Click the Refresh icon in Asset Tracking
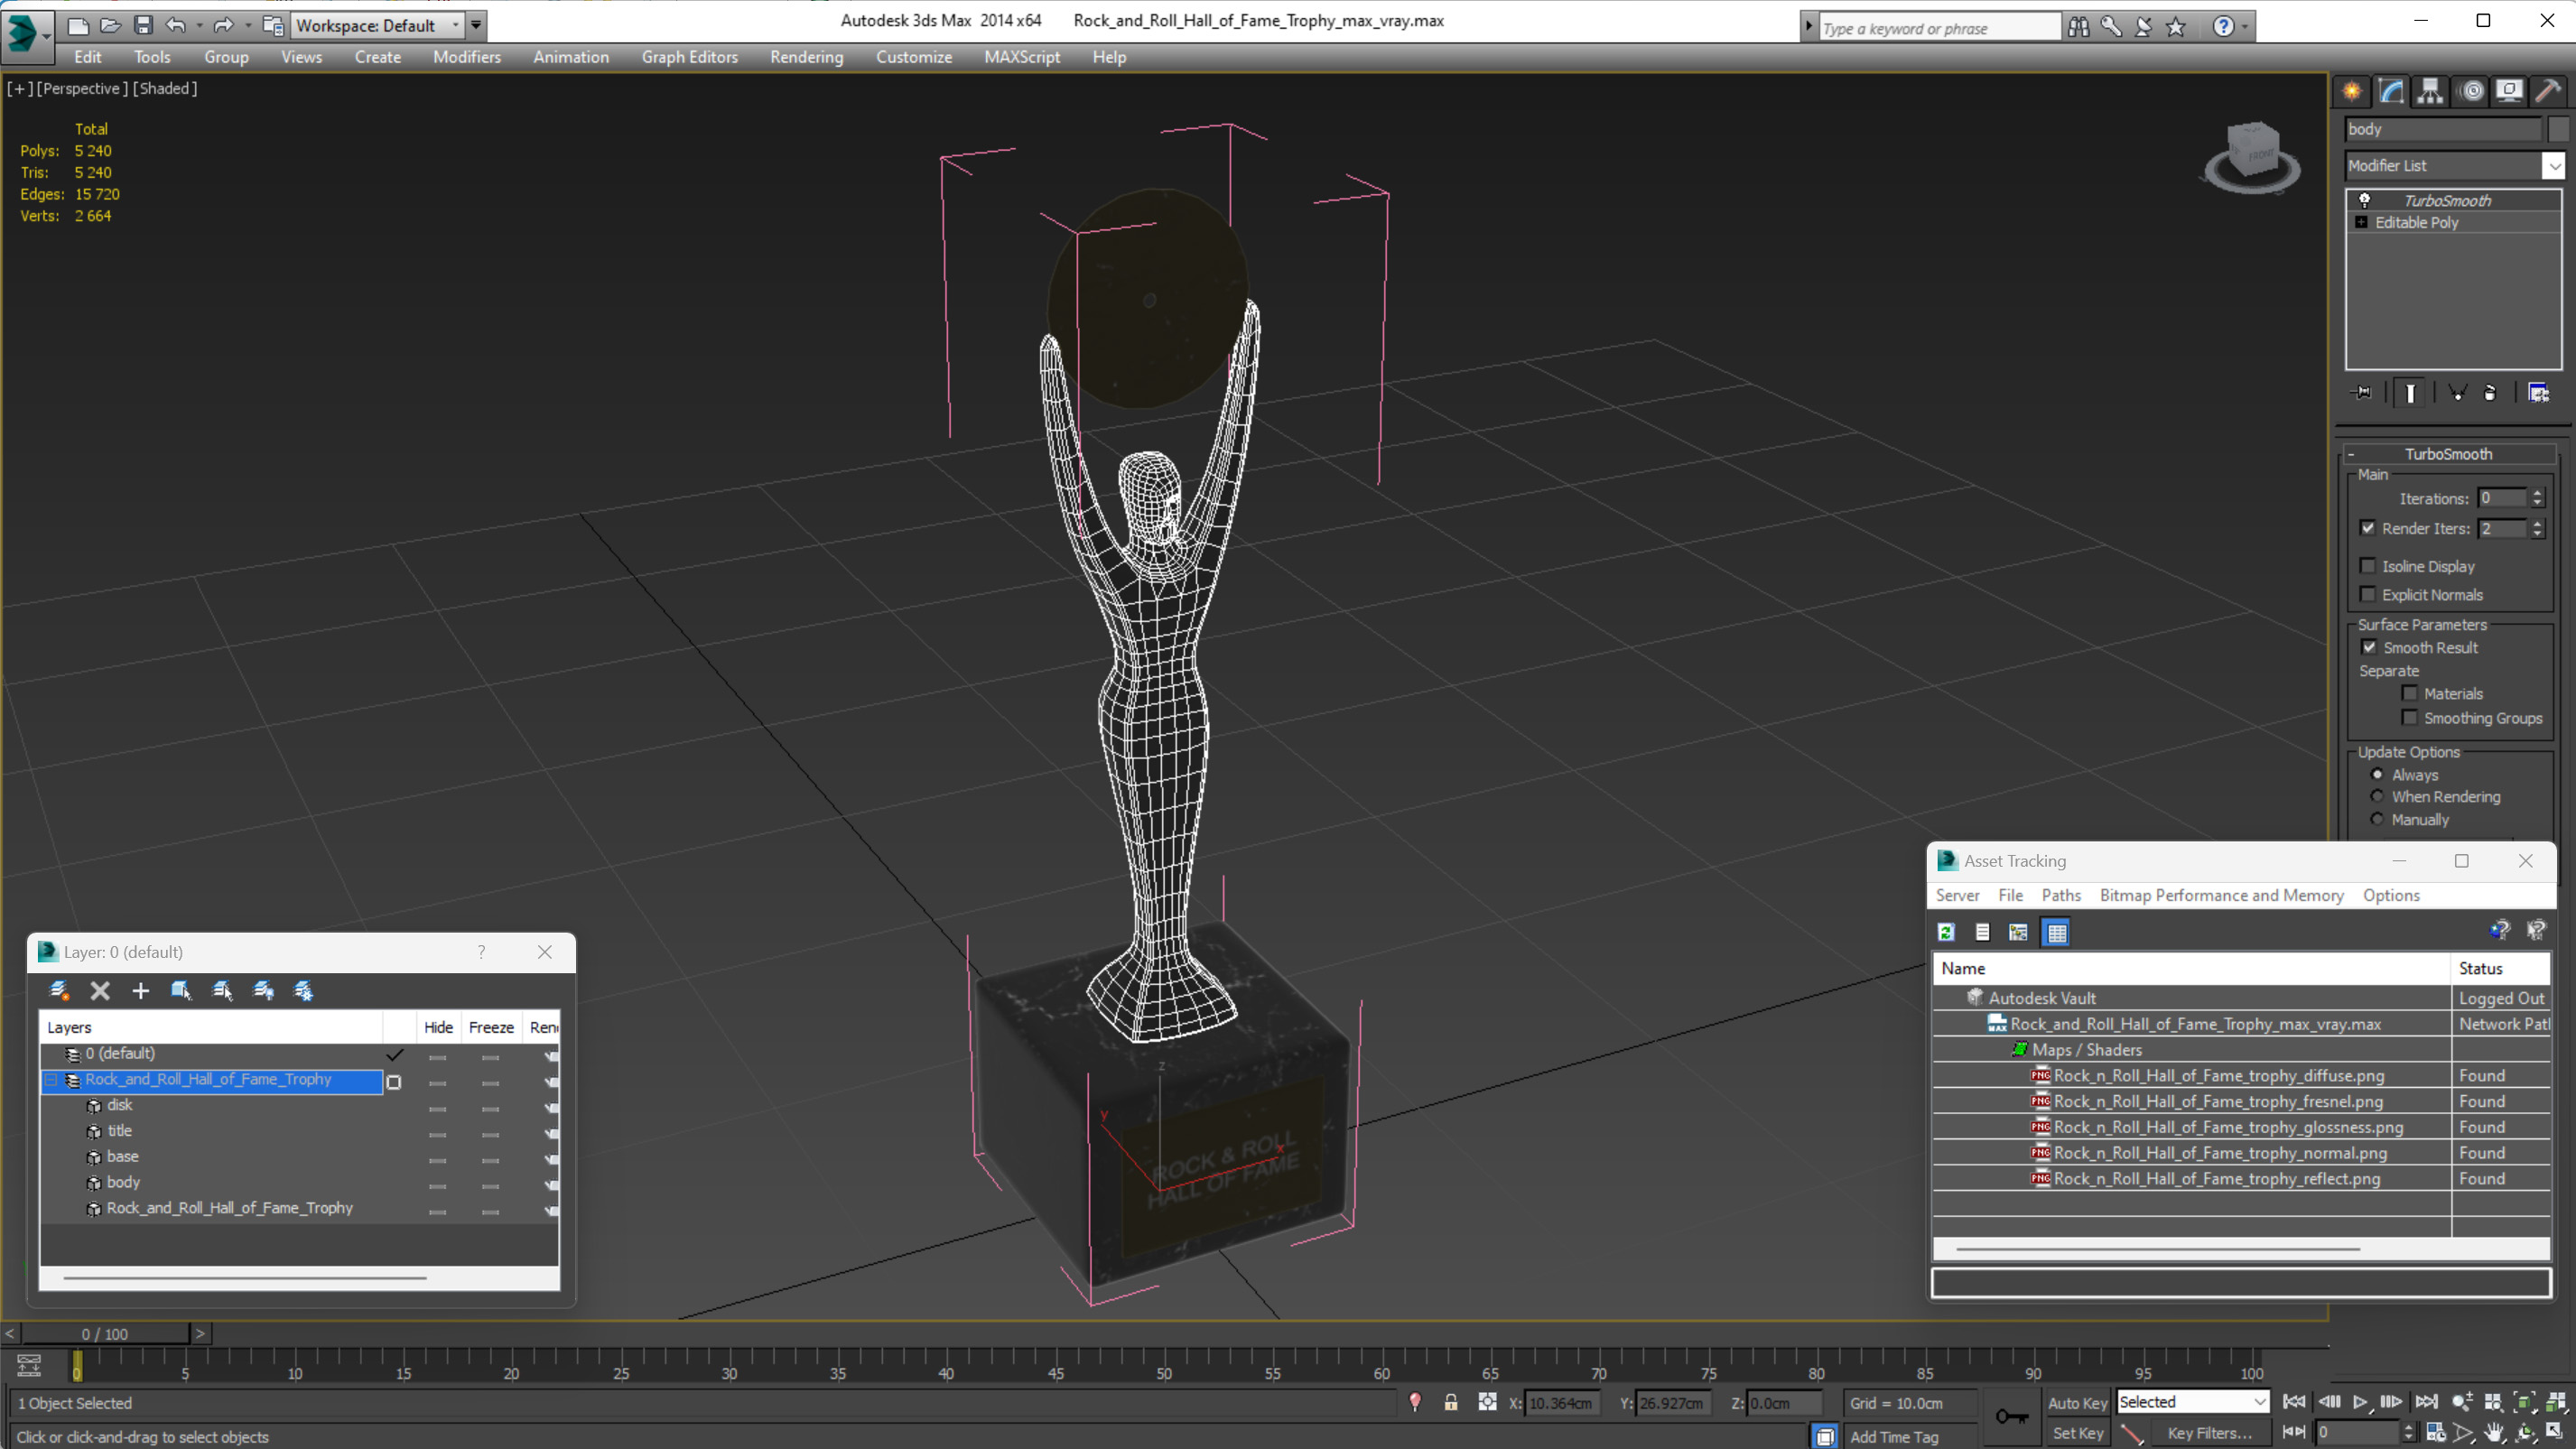The image size is (2576, 1449). pyautogui.click(x=1946, y=932)
